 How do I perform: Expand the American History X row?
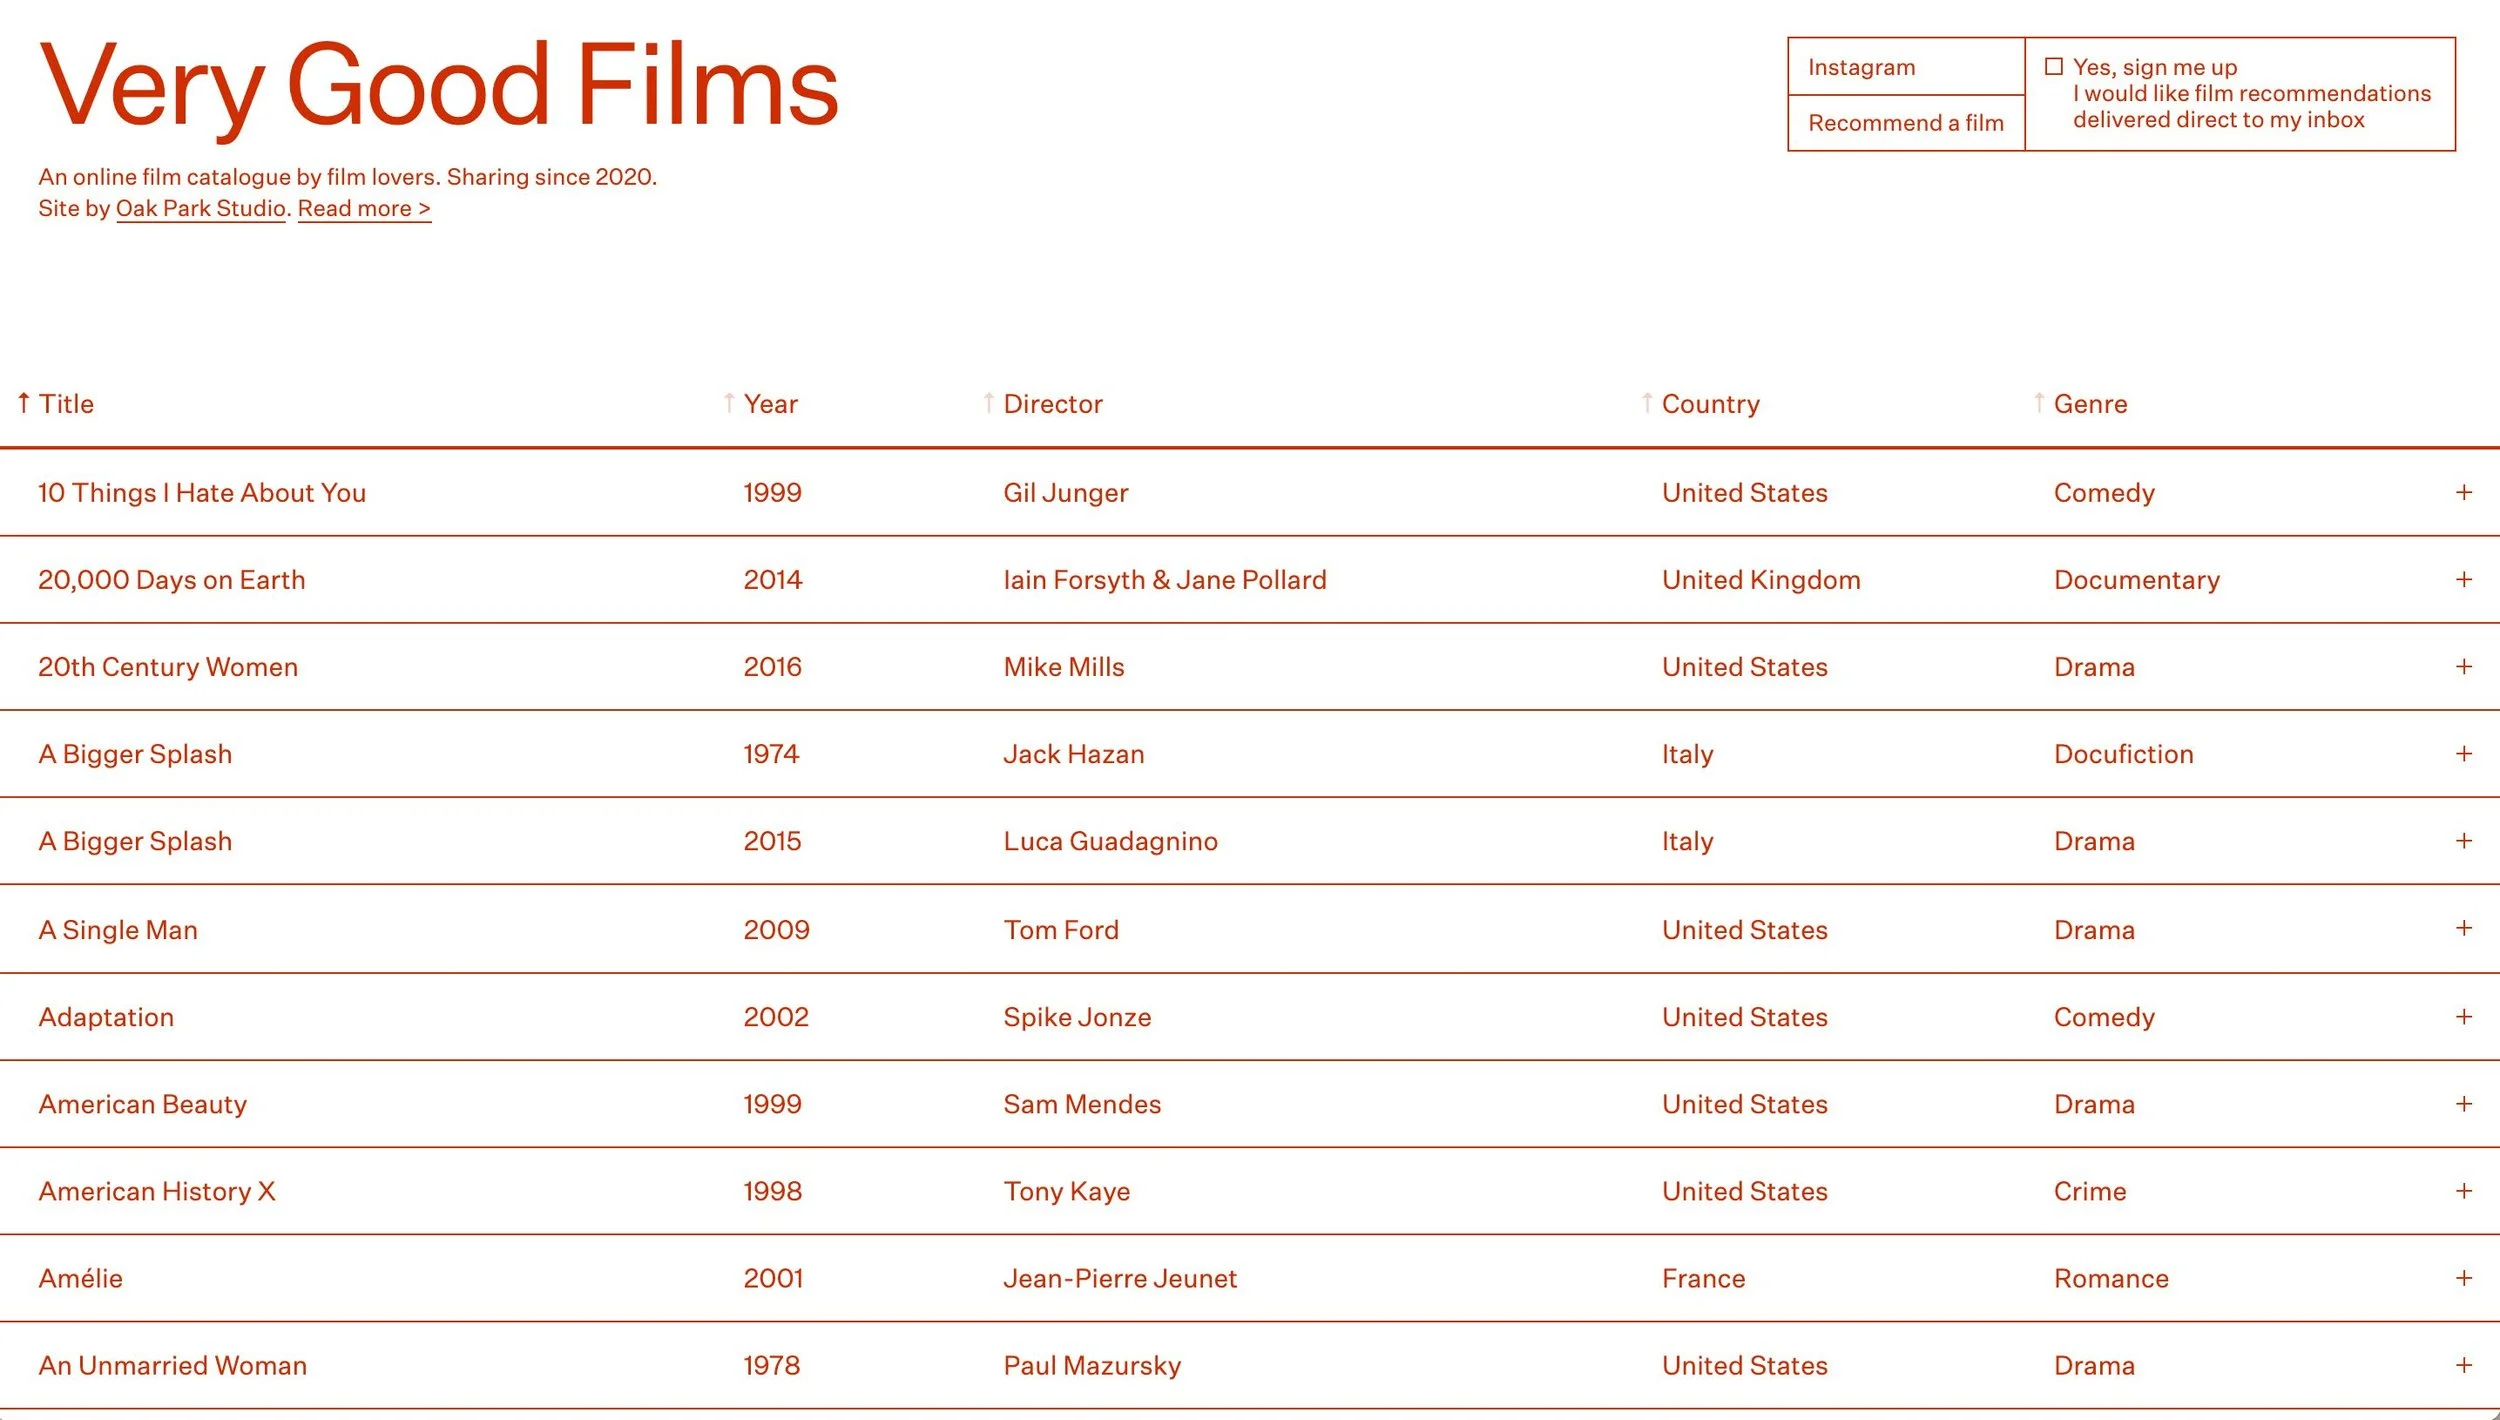[x=2464, y=1190]
